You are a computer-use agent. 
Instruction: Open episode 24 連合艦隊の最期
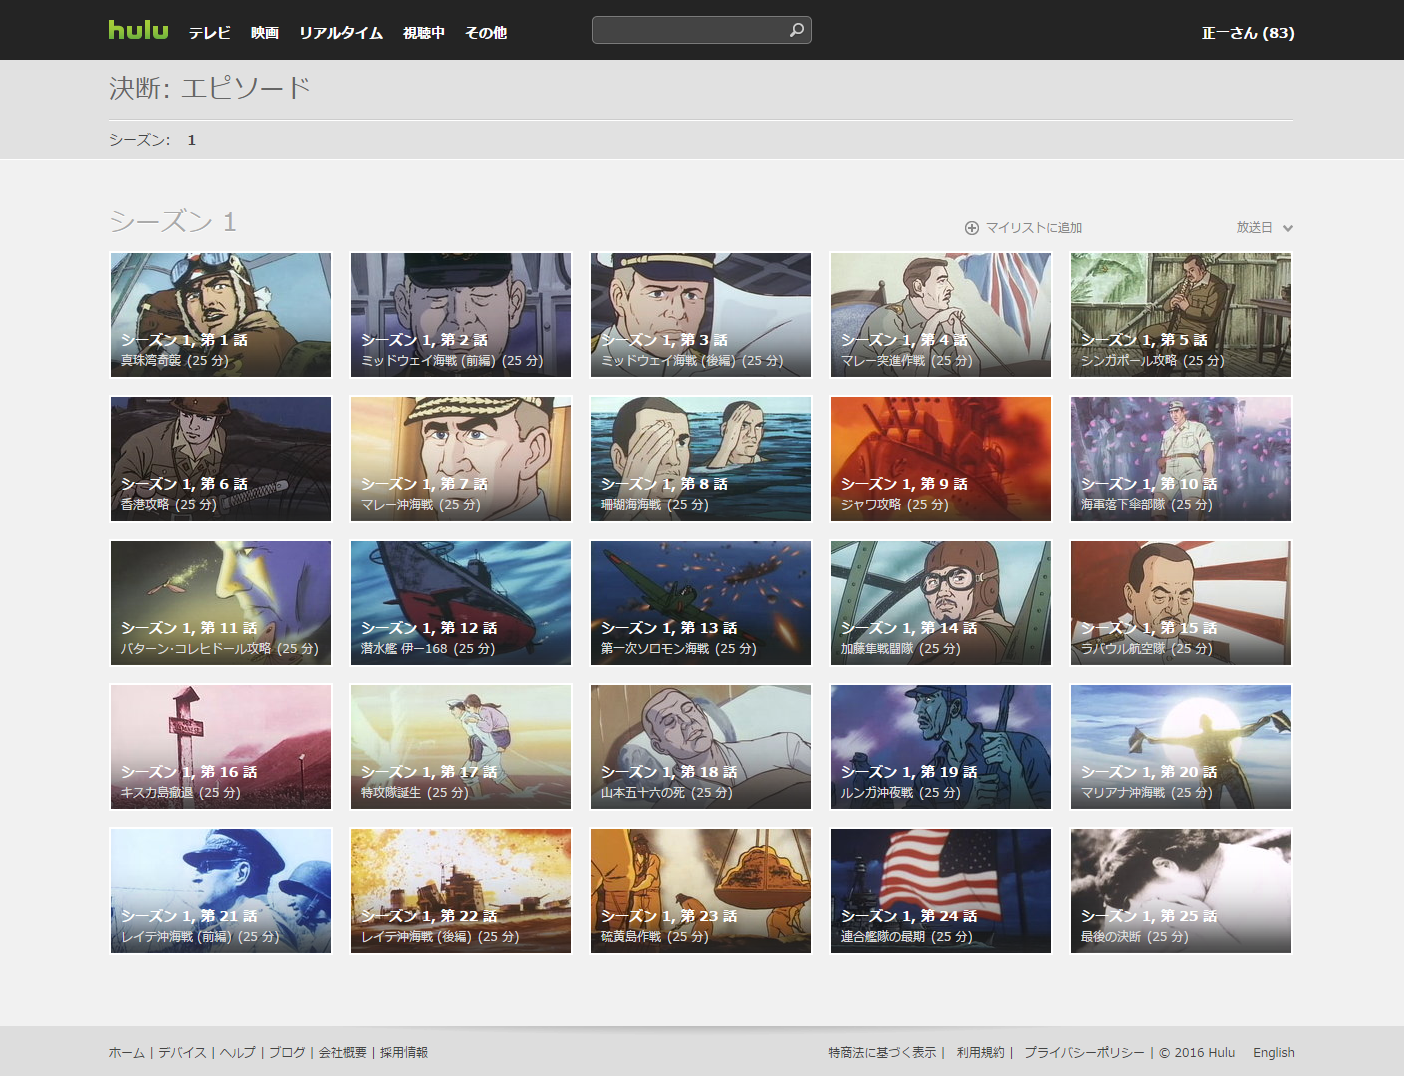[x=941, y=891]
